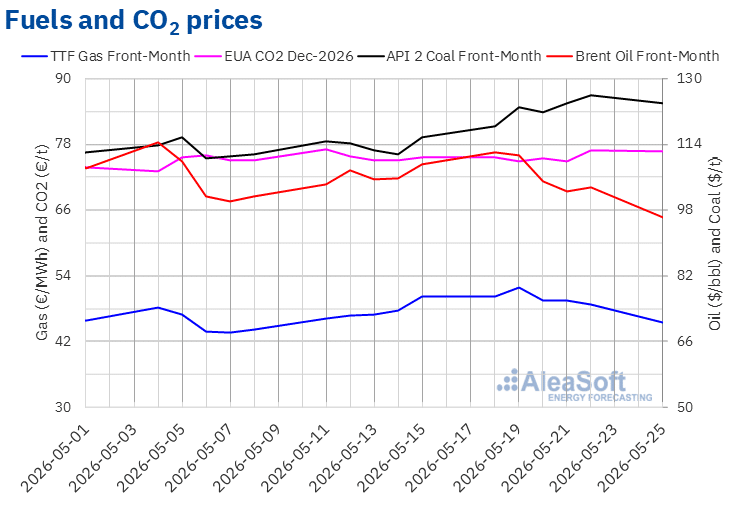The width and height of the screenshot is (730, 509).
Task: Click the AleaSoft Energy Forecasting logo
Action: (575, 386)
